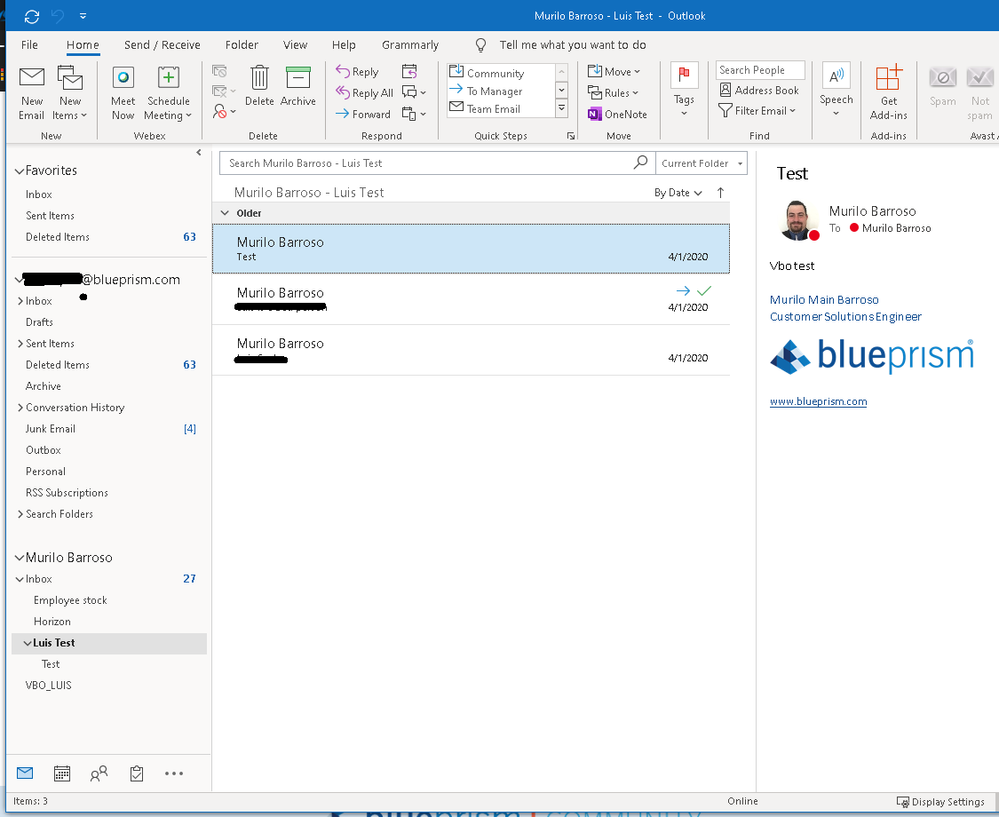Send message to OneNote
999x817 pixels.
click(617, 114)
